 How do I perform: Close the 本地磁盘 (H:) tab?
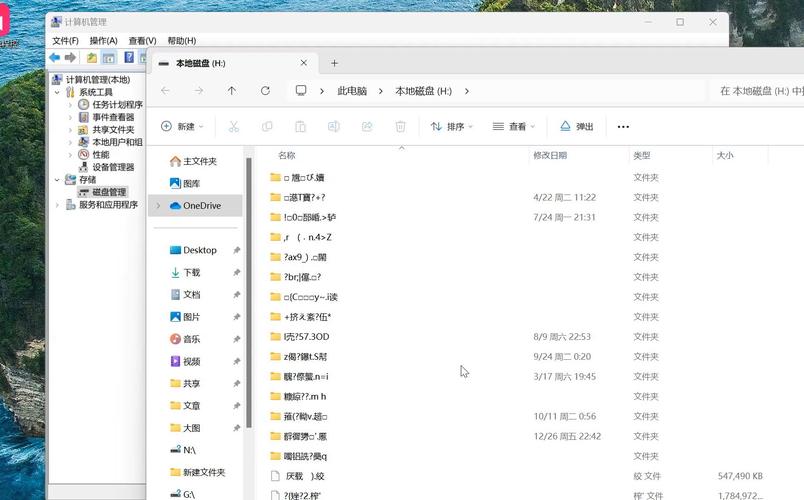pyautogui.click(x=304, y=63)
